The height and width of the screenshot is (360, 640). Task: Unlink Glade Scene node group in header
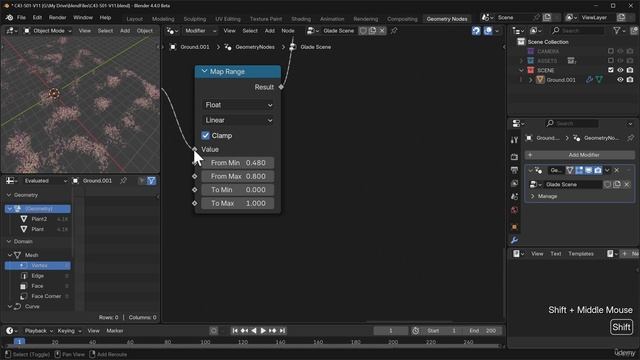click(x=382, y=31)
